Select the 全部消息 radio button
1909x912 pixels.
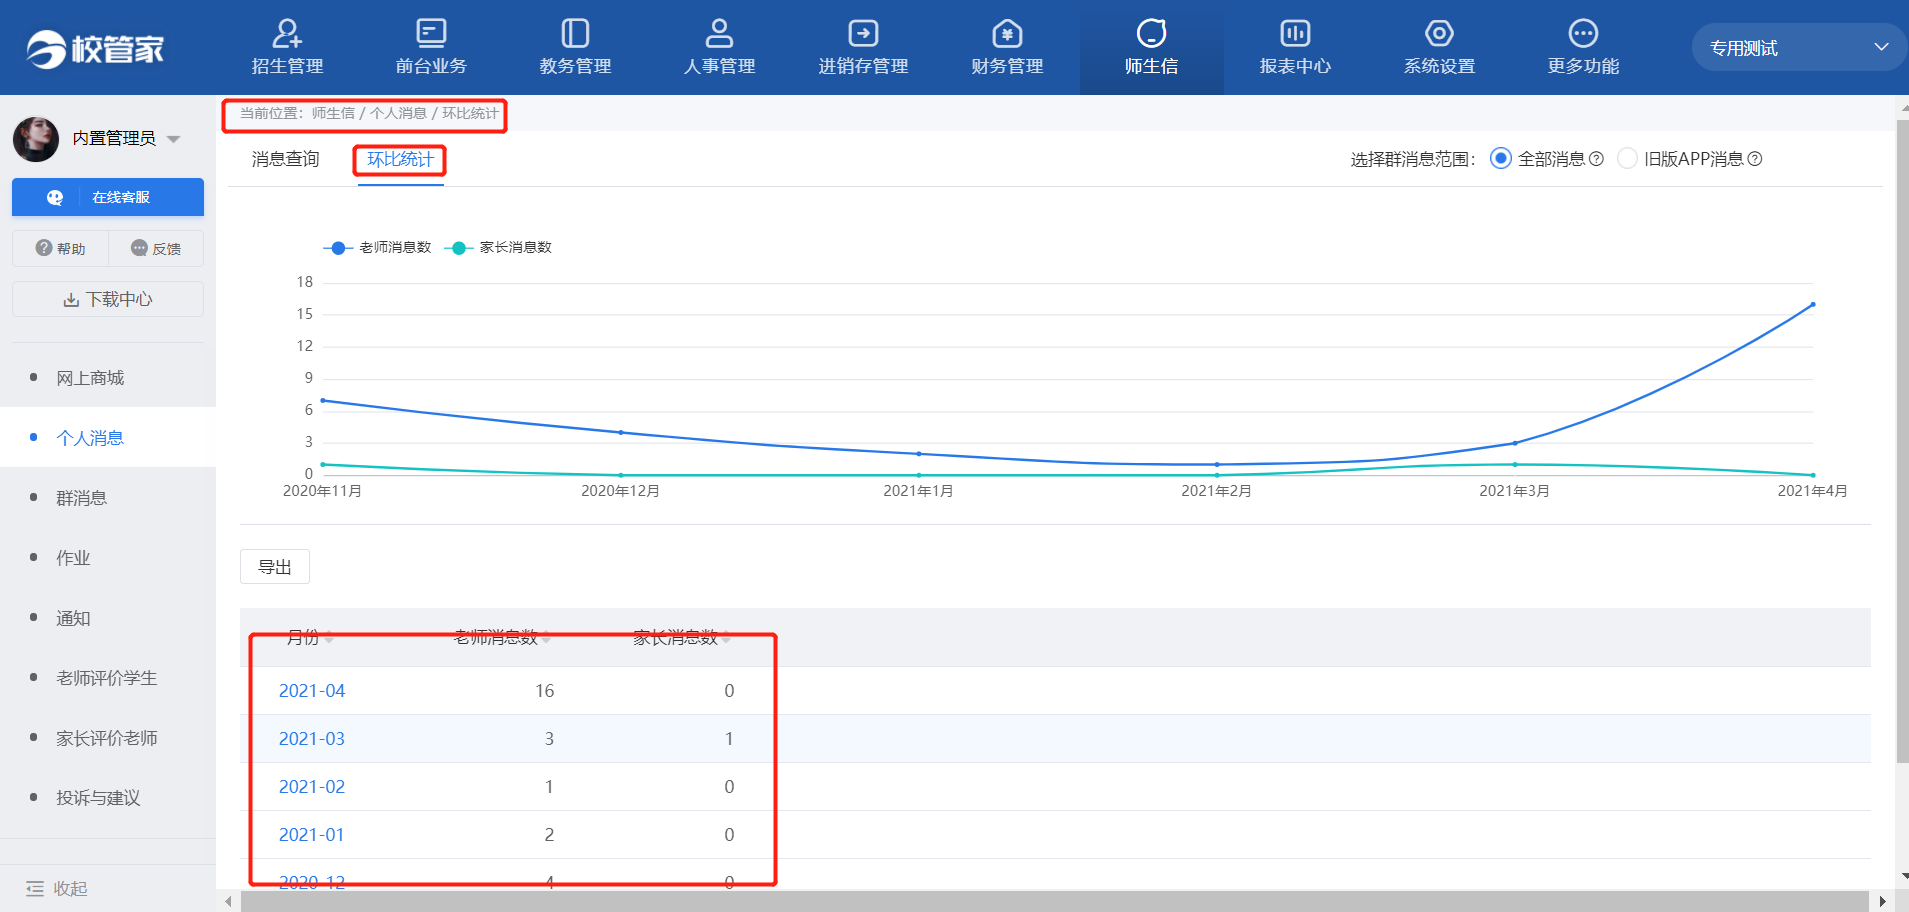click(x=1500, y=158)
